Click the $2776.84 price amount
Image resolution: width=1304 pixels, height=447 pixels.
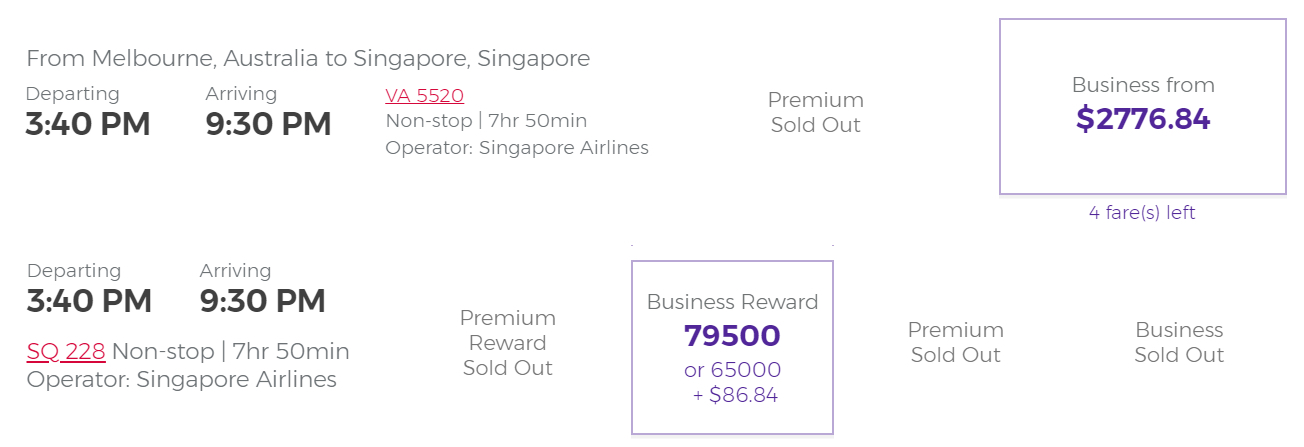(1143, 119)
